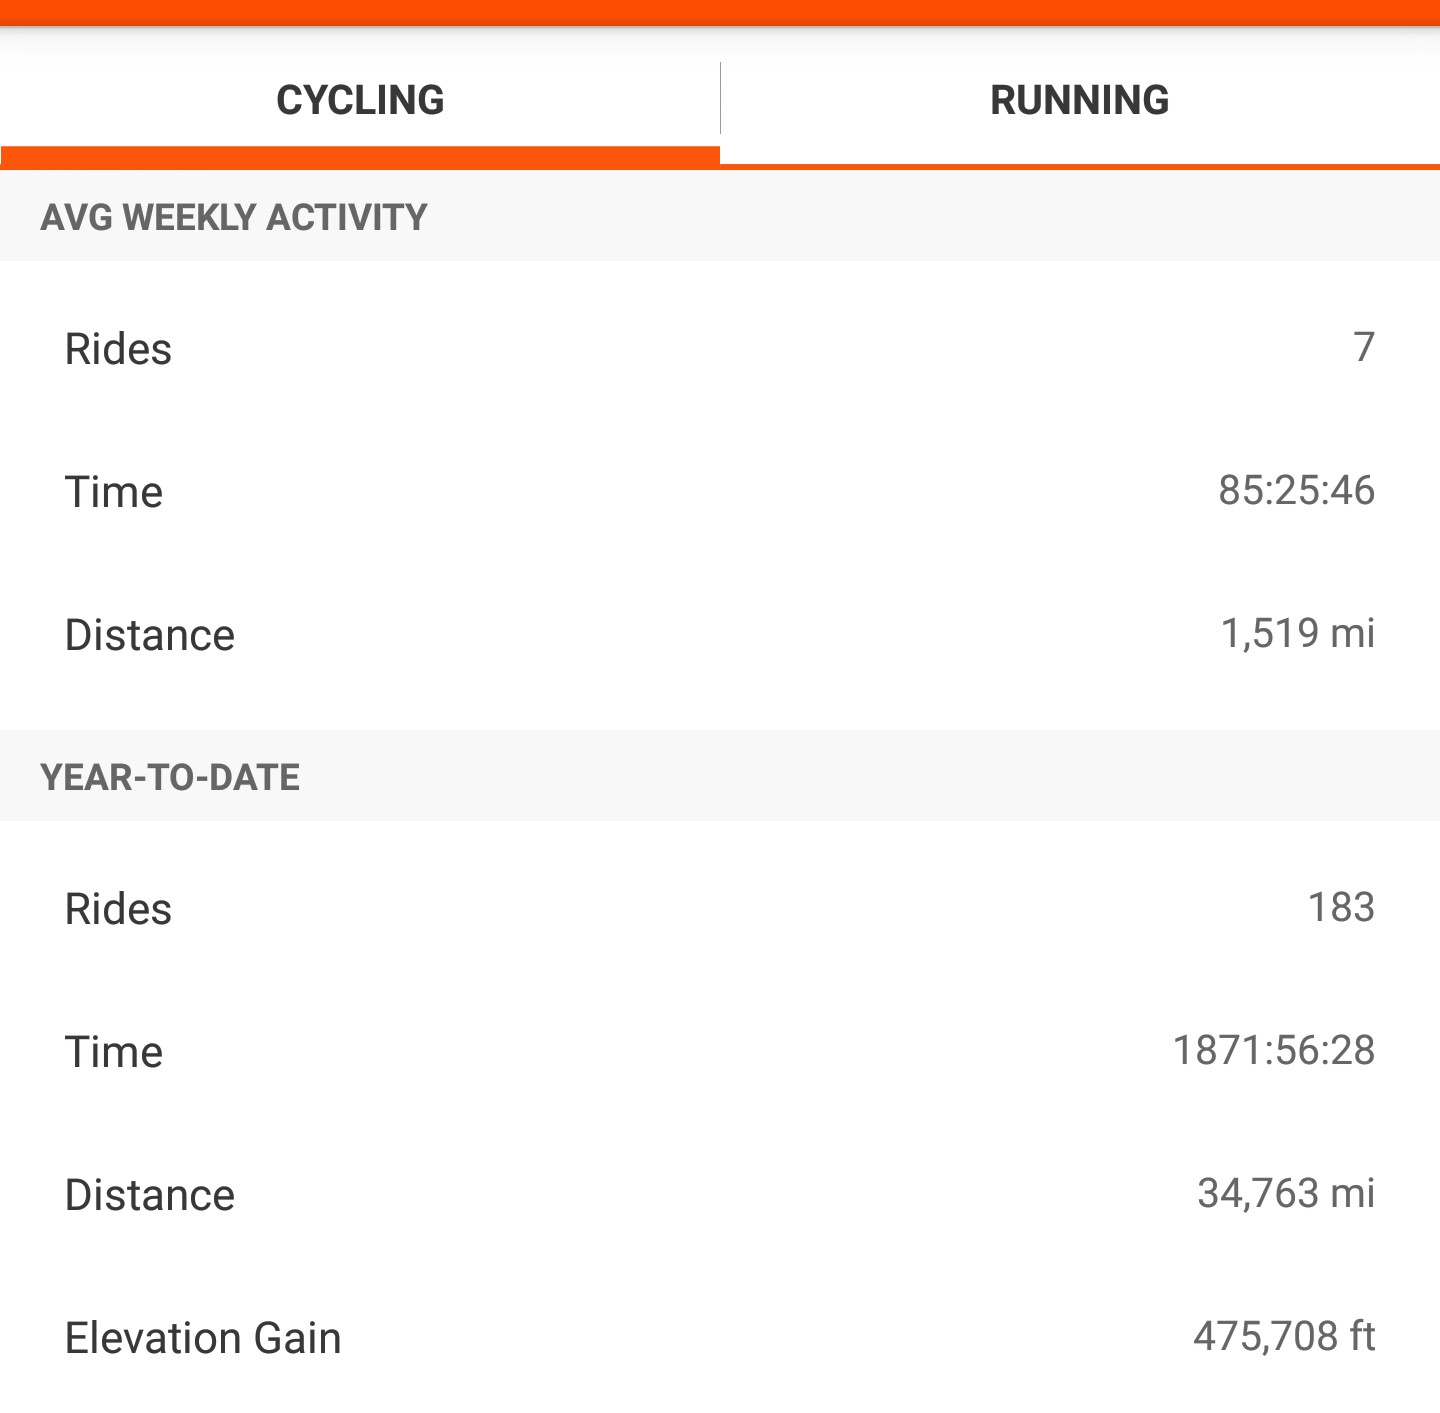This screenshot has height=1413, width=1440.
Task: Select the weekly Time row label
Action: (114, 492)
